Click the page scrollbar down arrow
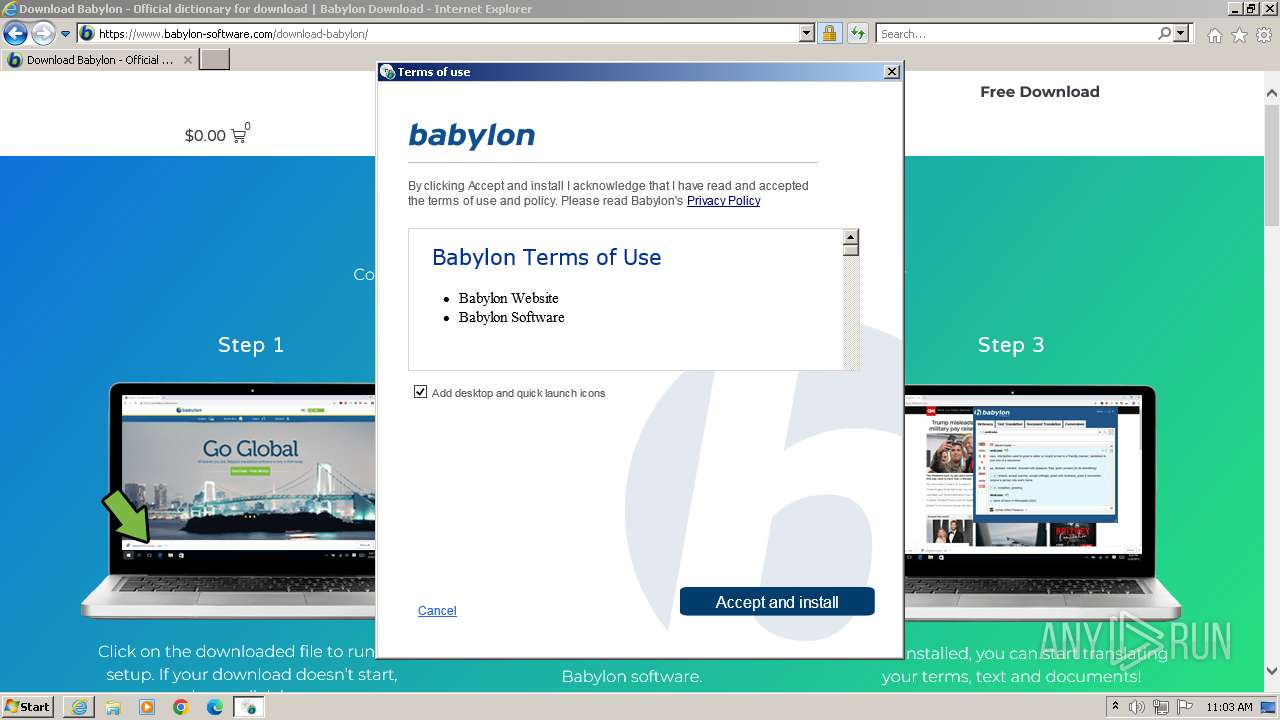The width and height of the screenshot is (1280, 720). click(x=1271, y=672)
